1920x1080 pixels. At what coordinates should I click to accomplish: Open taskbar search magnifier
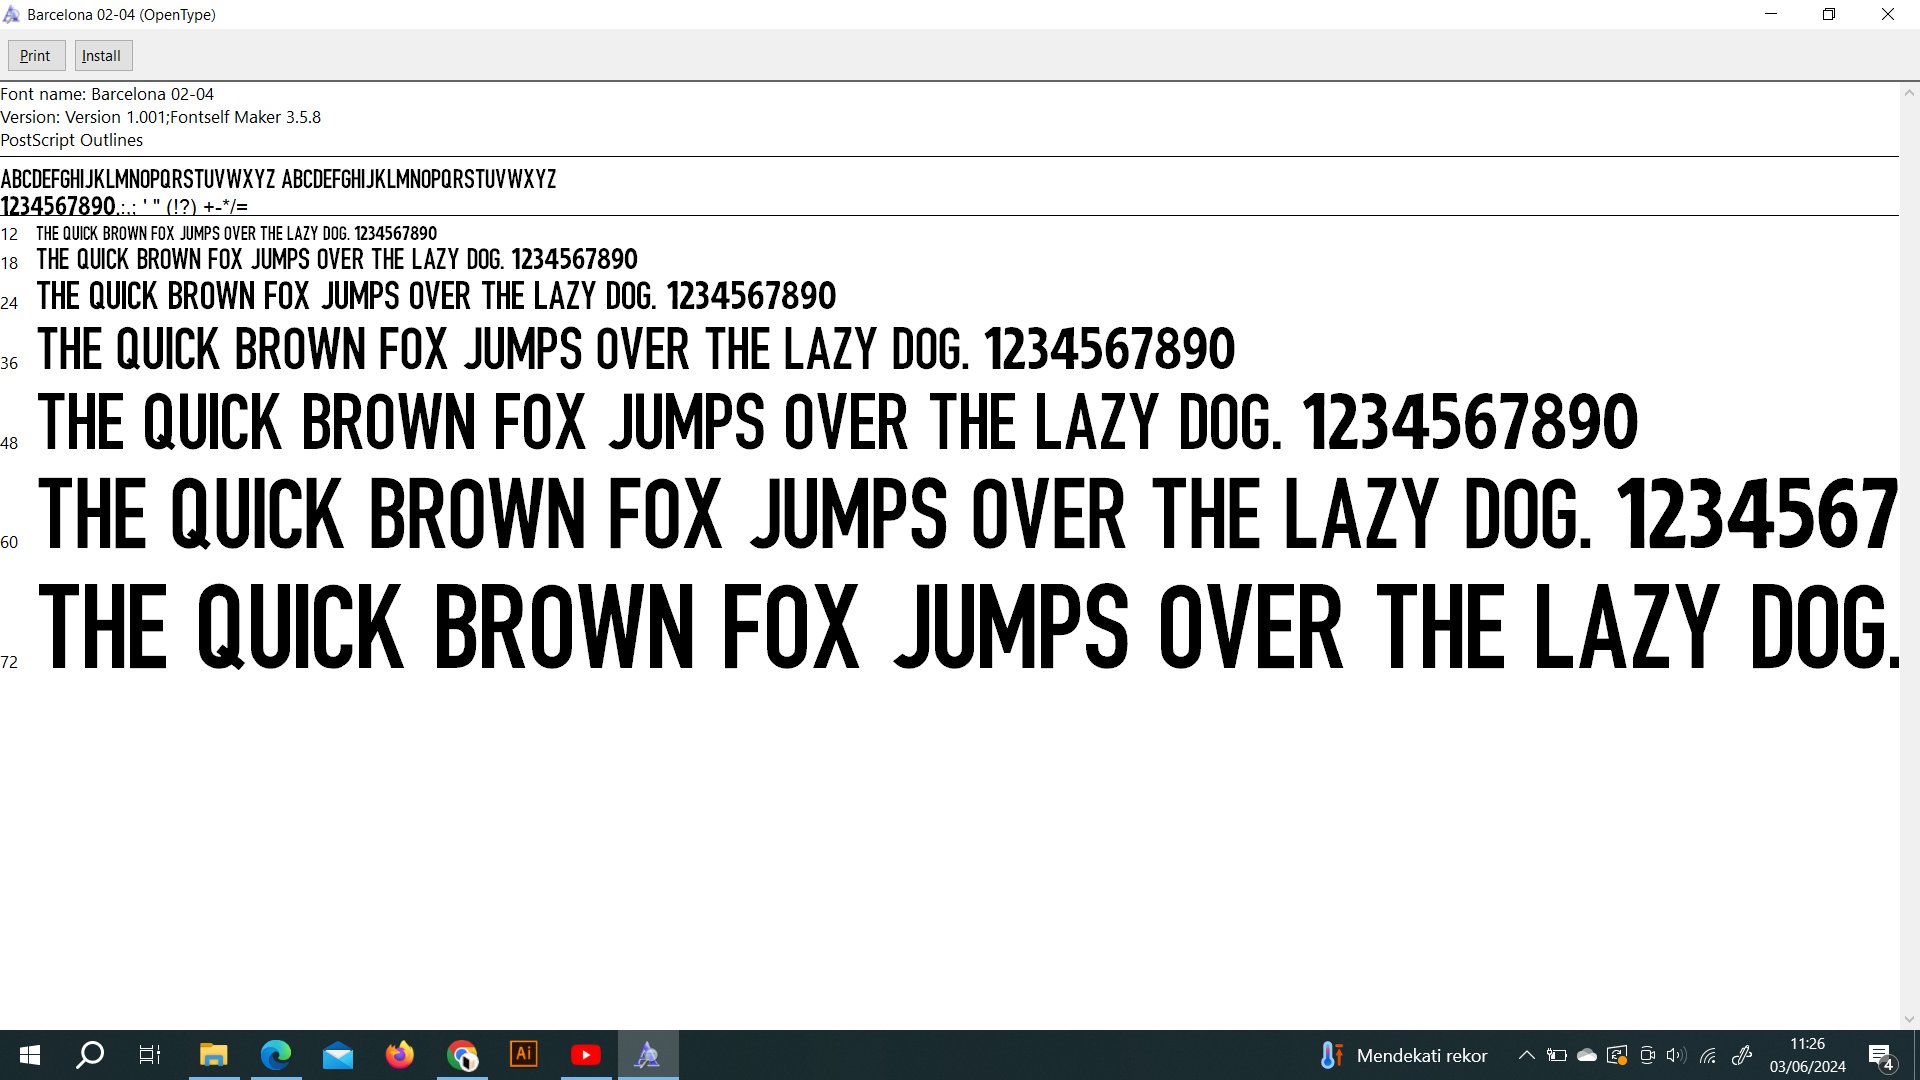click(90, 1054)
